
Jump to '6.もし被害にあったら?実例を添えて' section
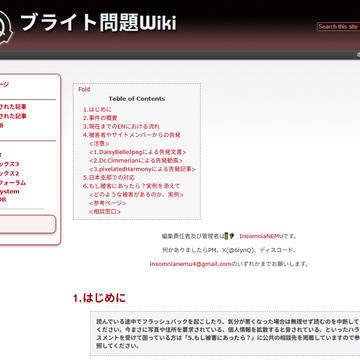(131, 186)
